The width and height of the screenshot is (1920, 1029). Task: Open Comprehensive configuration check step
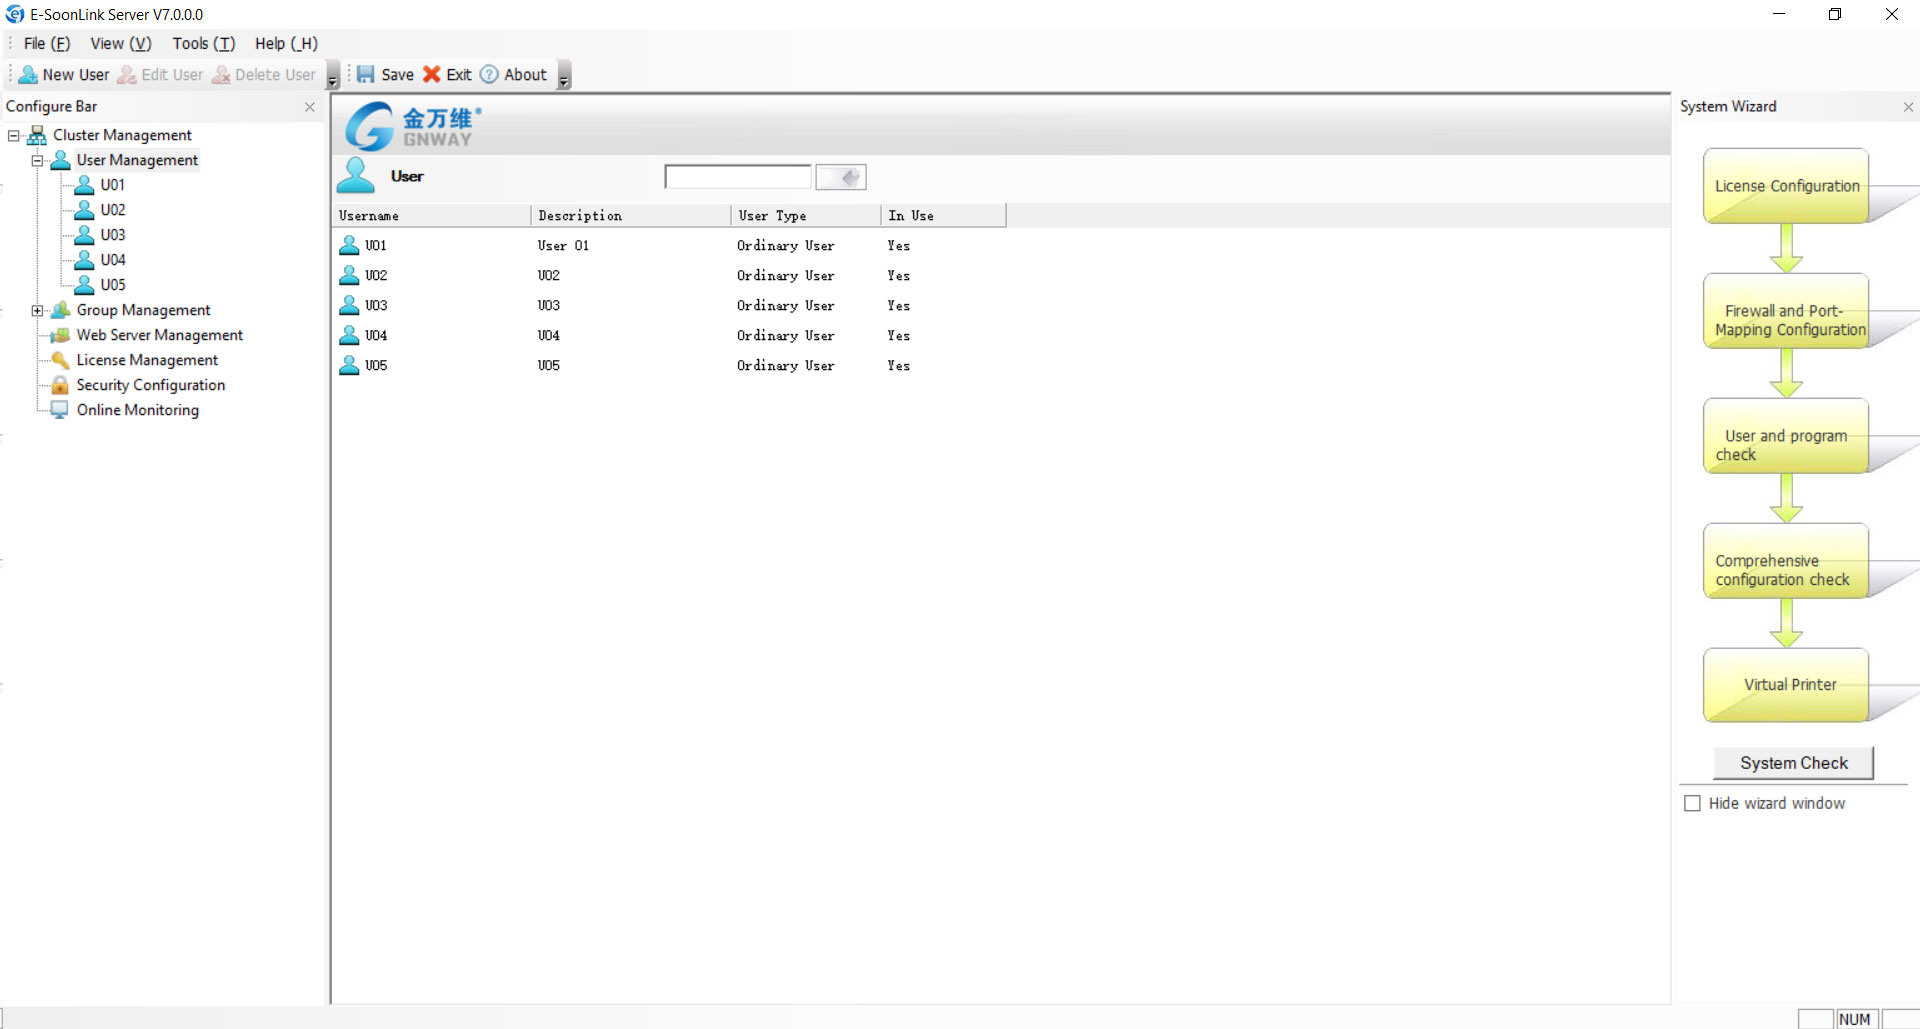point(1786,561)
